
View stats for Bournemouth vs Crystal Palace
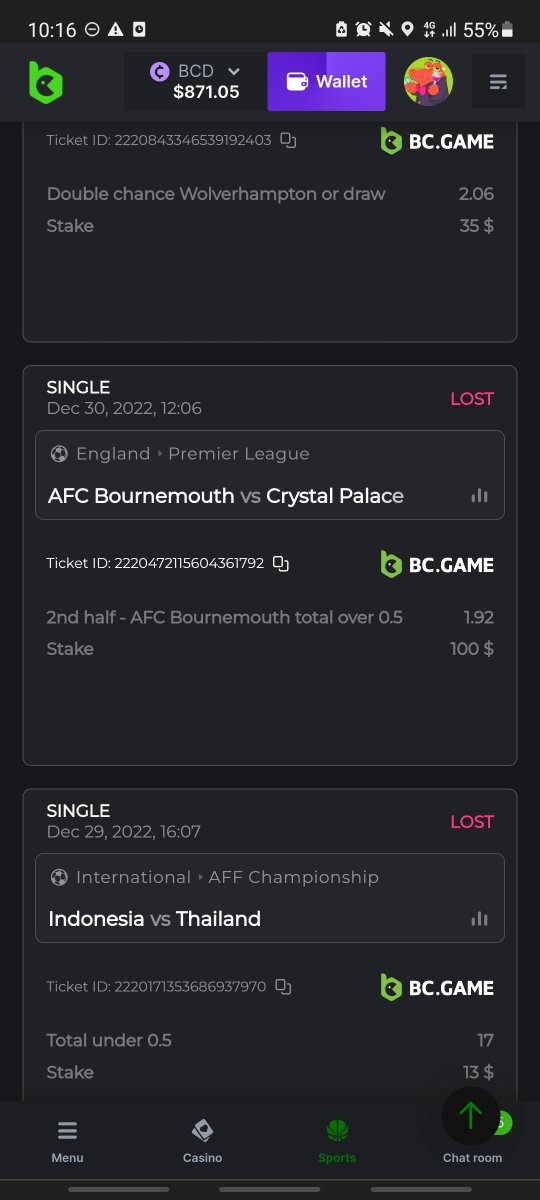[479, 496]
